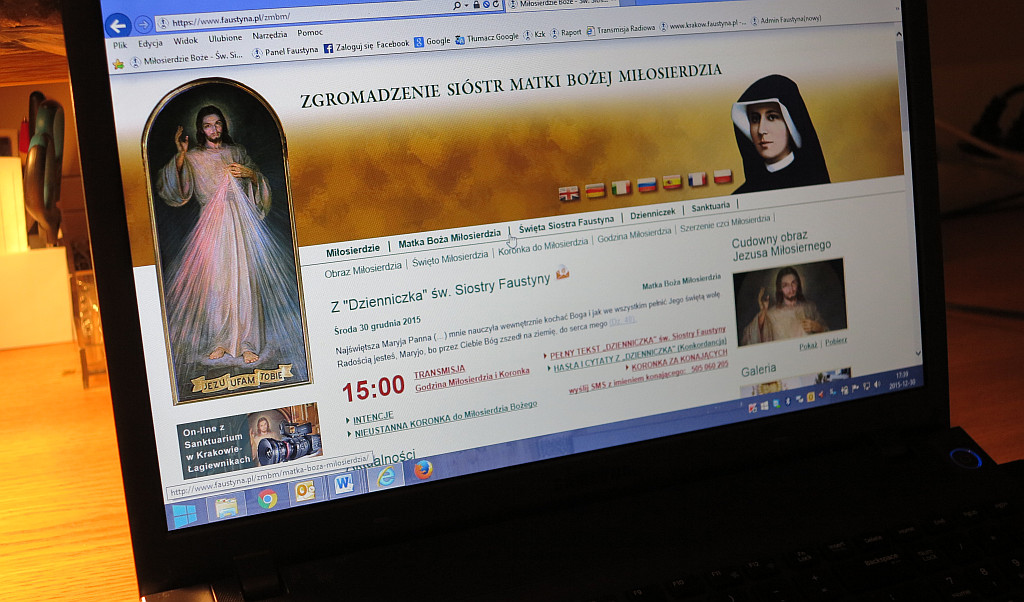
Task: Open the Edycja menu
Action: tap(150, 43)
